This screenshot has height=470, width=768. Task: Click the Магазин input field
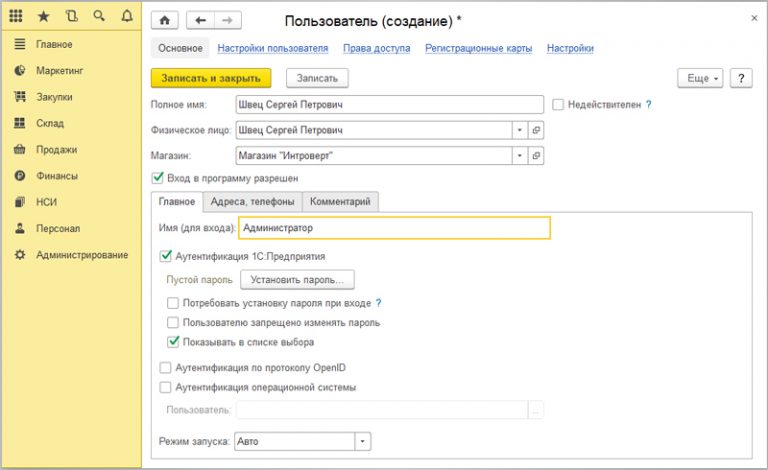coord(374,156)
